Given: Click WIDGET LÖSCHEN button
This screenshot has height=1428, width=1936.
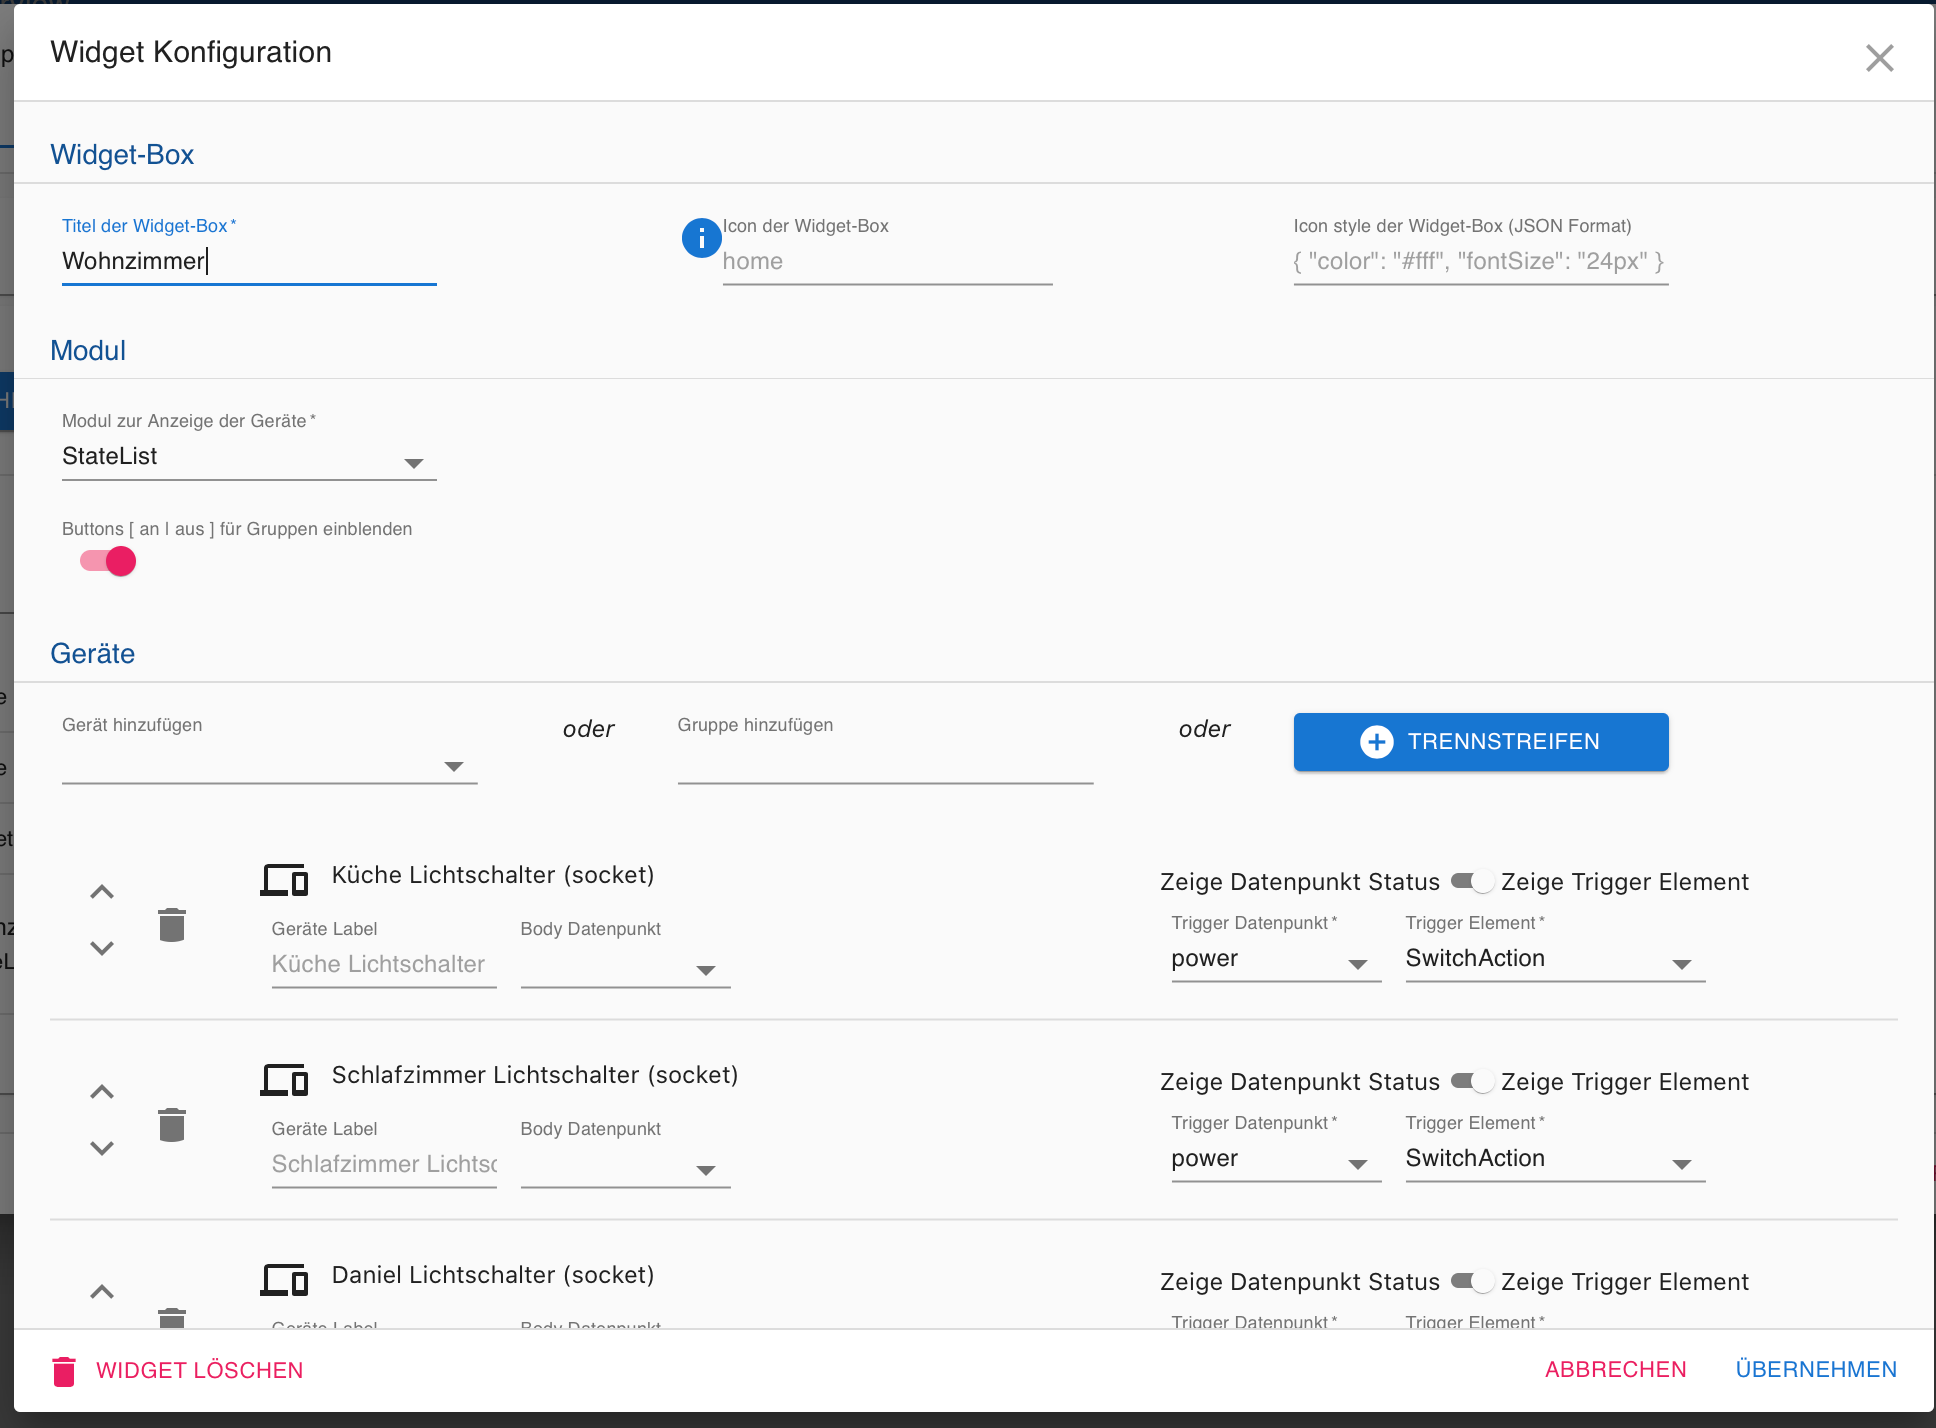Looking at the screenshot, I should click(178, 1370).
